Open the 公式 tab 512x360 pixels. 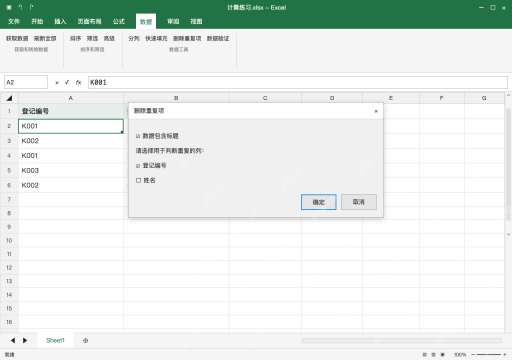coord(119,22)
